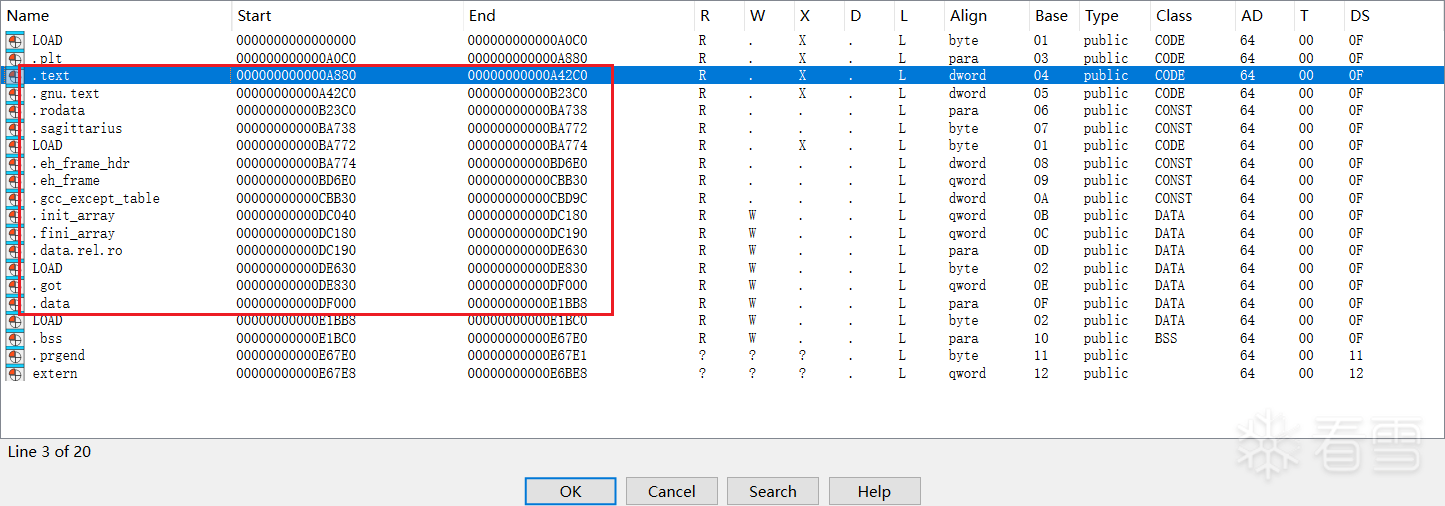Click the segment icon beside .prgend
The height and width of the screenshot is (506, 1445).
tap(15, 355)
